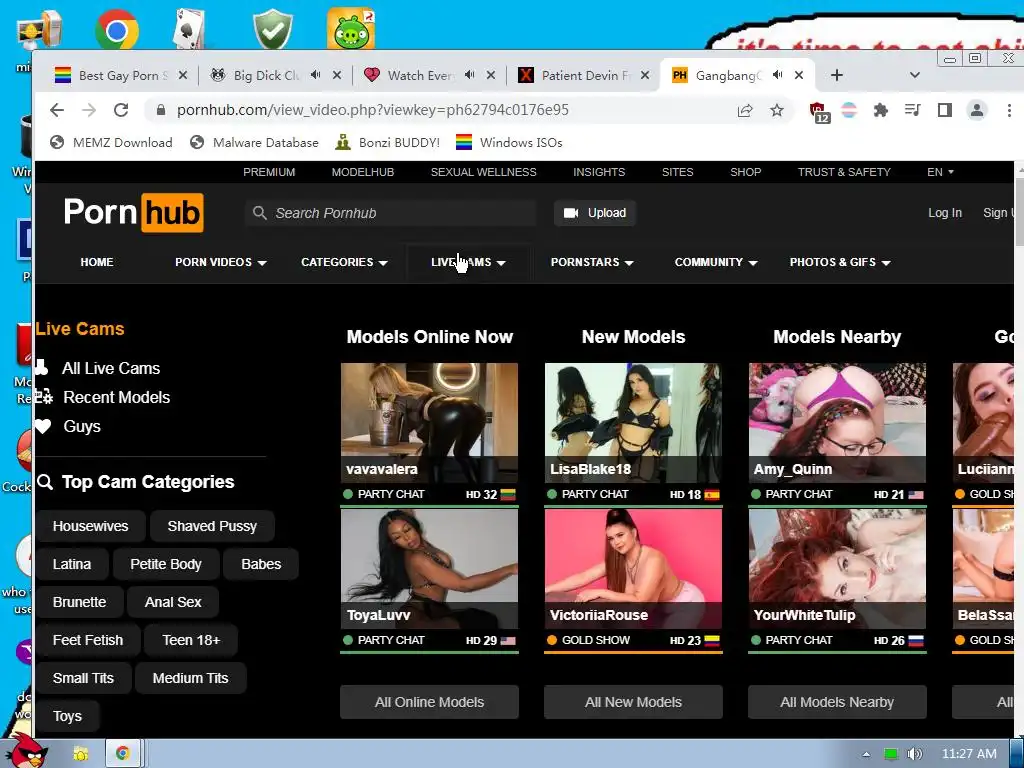Click the Angry Bird start button
The height and width of the screenshot is (768, 1024).
coord(27,751)
